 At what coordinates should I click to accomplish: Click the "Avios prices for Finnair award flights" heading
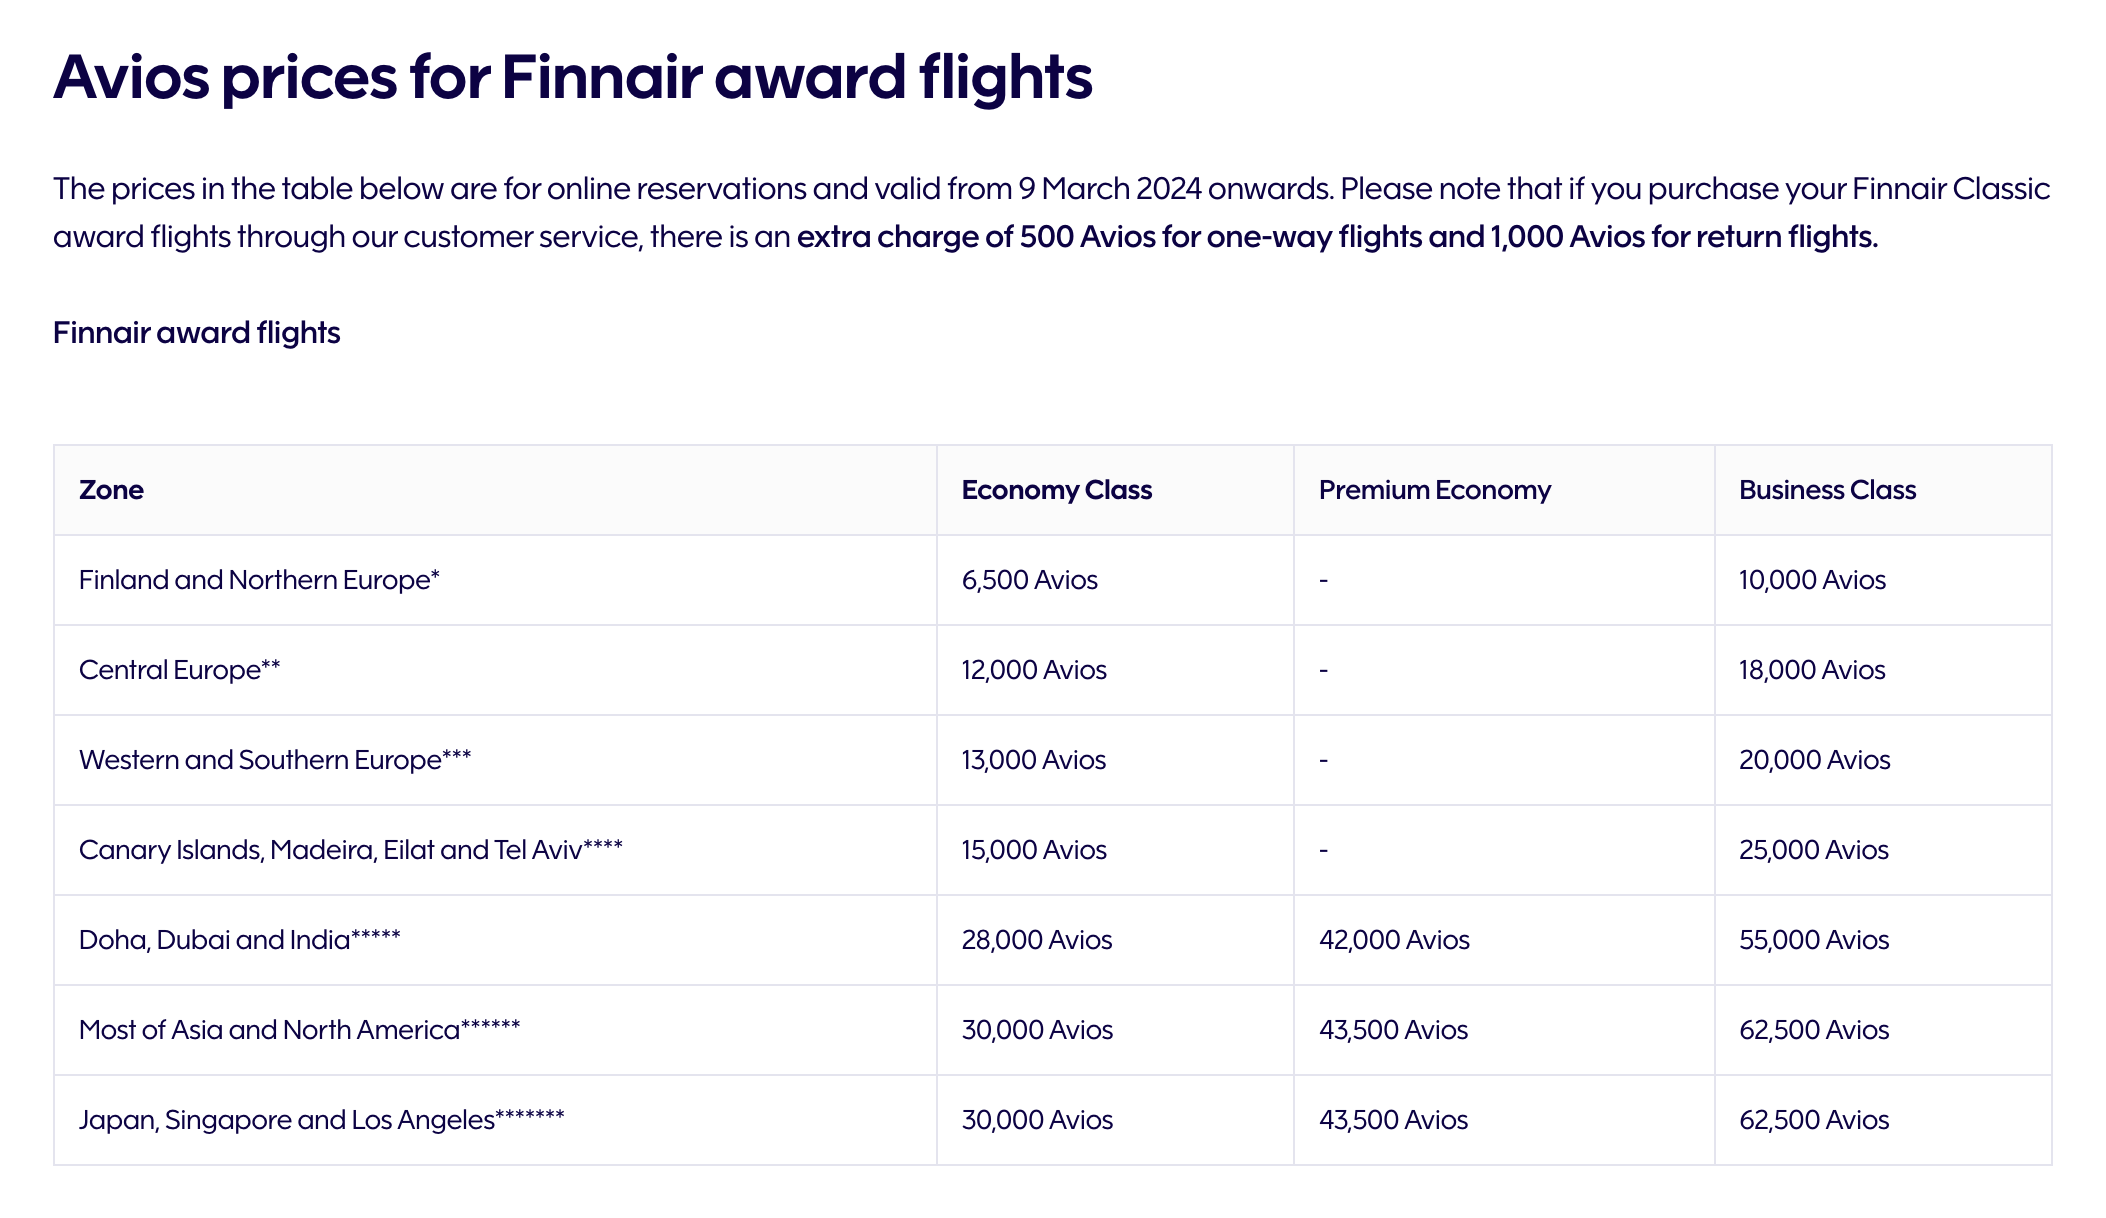point(572,77)
